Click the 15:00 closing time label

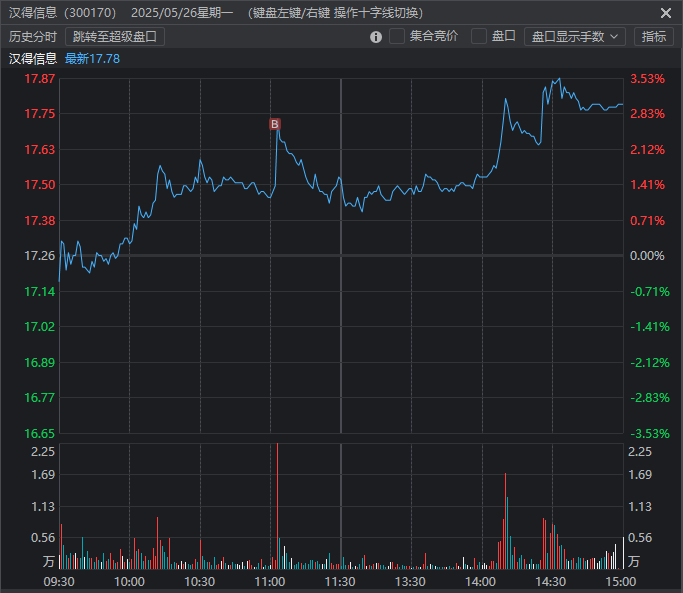pyautogui.click(x=621, y=581)
